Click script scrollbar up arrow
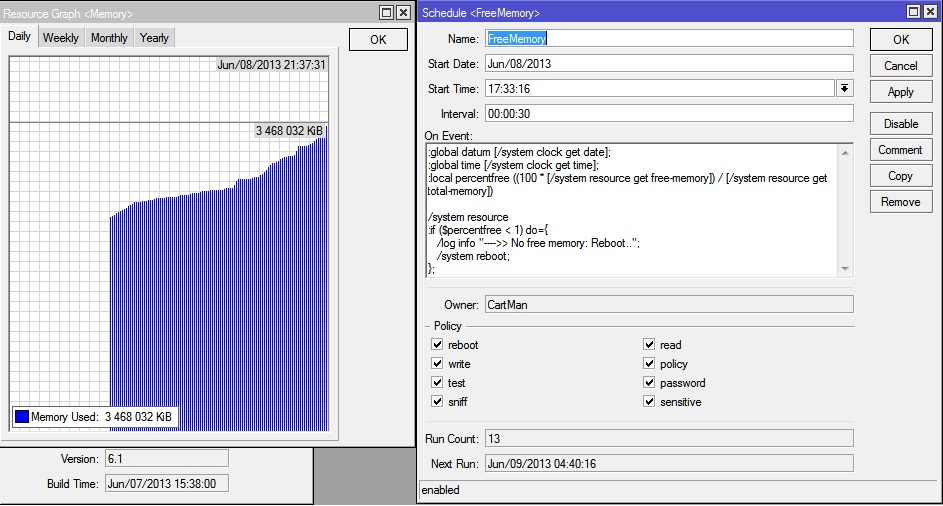Screen dimensions: 943x506 [x=845, y=153]
